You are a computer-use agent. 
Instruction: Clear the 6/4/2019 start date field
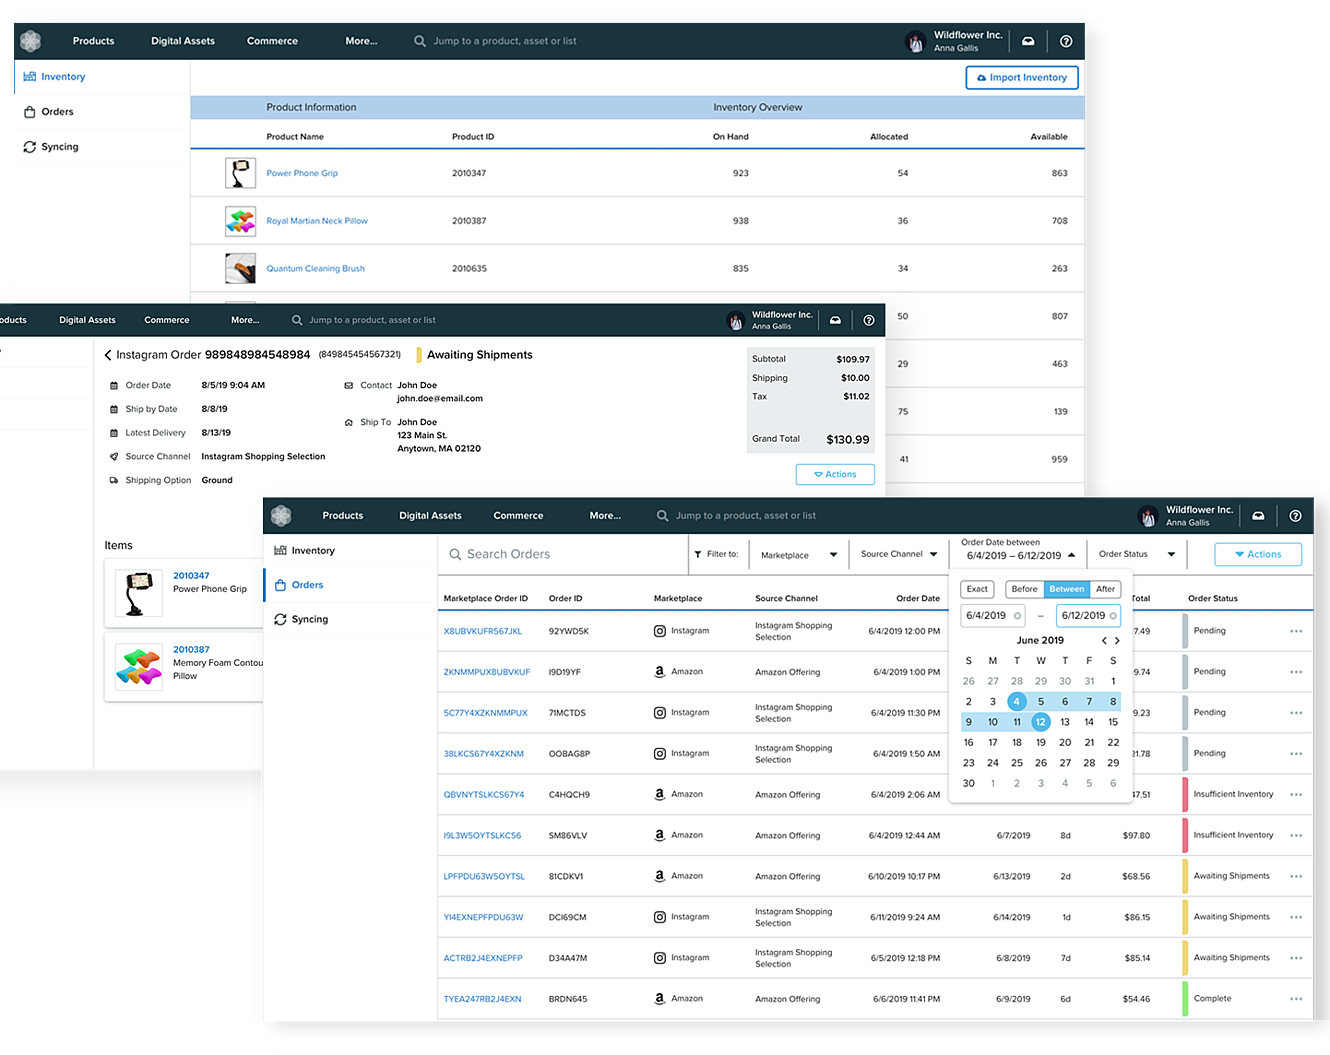click(1017, 616)
